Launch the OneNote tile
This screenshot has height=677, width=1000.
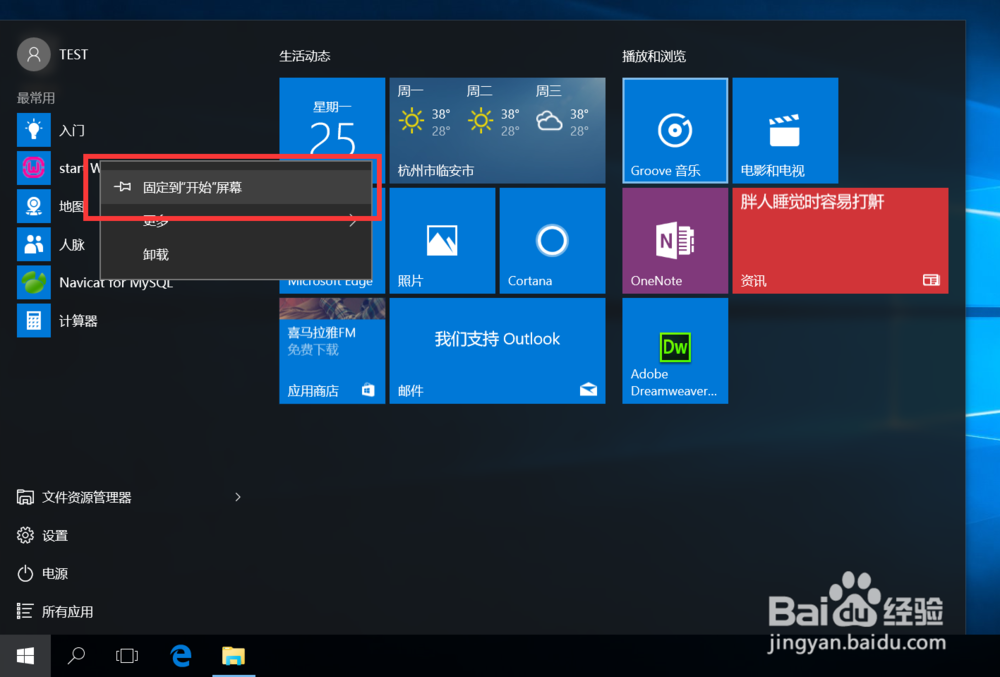675,240
